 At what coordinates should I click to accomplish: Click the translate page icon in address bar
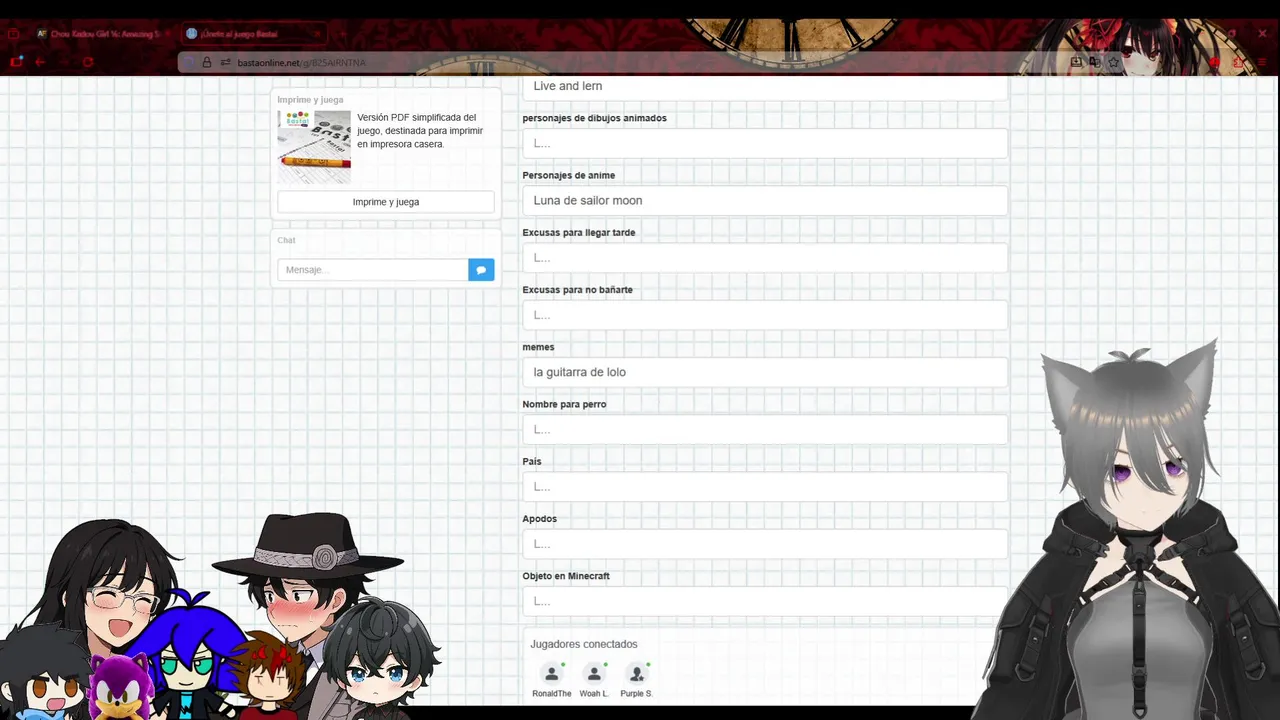point(1095,62)
